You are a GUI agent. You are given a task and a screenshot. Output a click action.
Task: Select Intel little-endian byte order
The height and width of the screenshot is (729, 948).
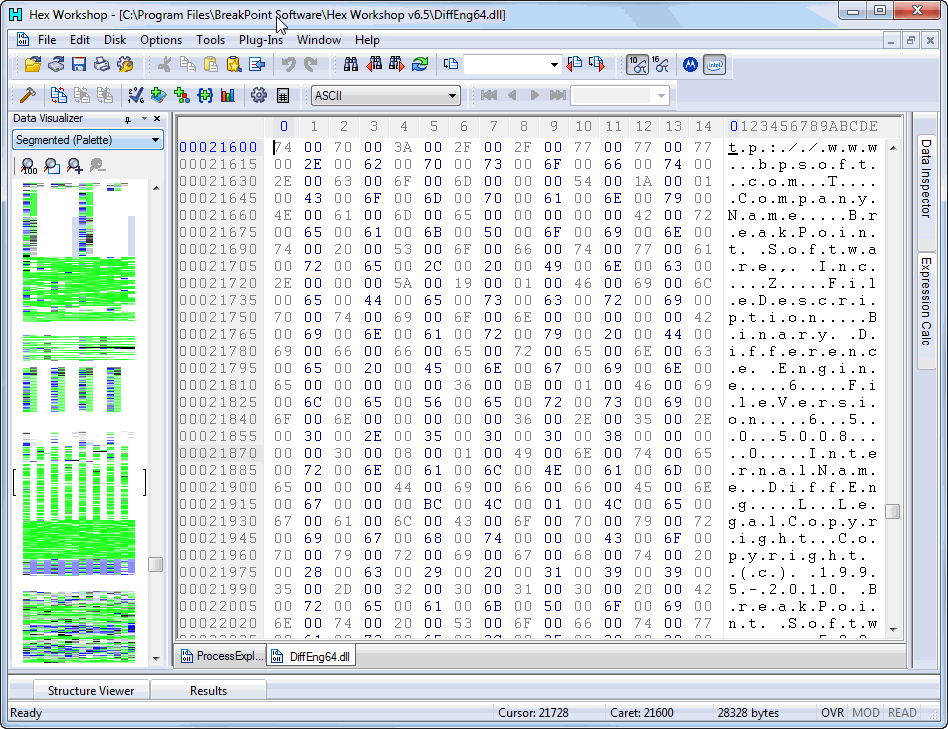[x=715, y=65]
